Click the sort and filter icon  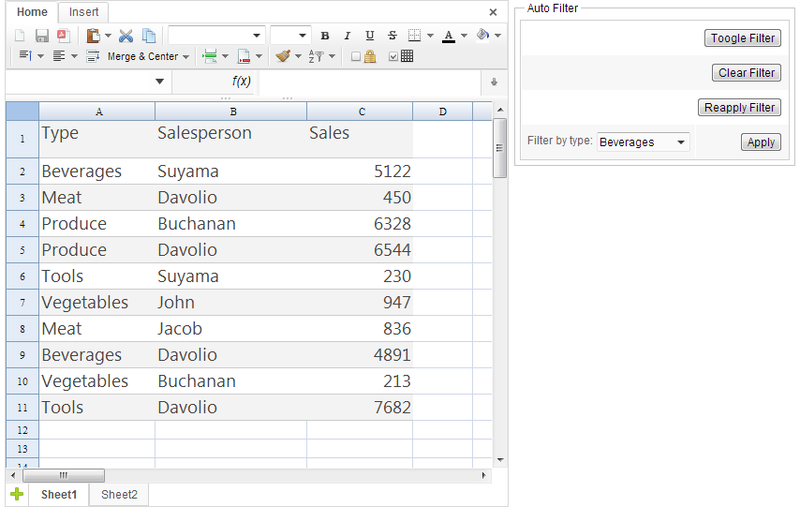pos(316,56)
